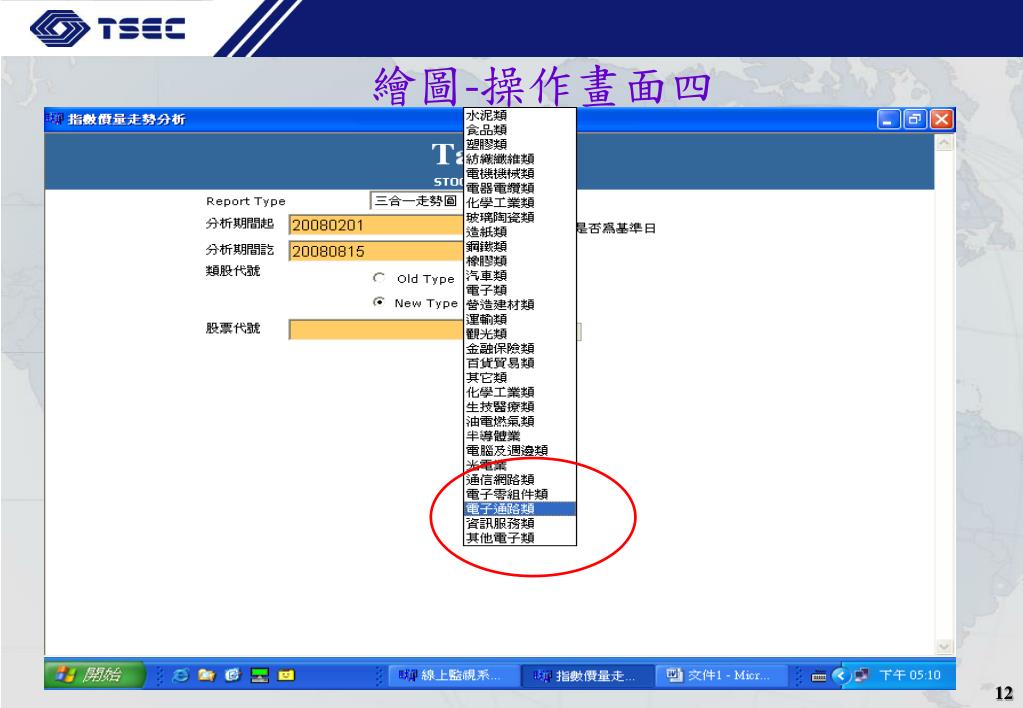Click the keyboard language bar icon in tray
1023x708 pixels.
click(819, 676)
